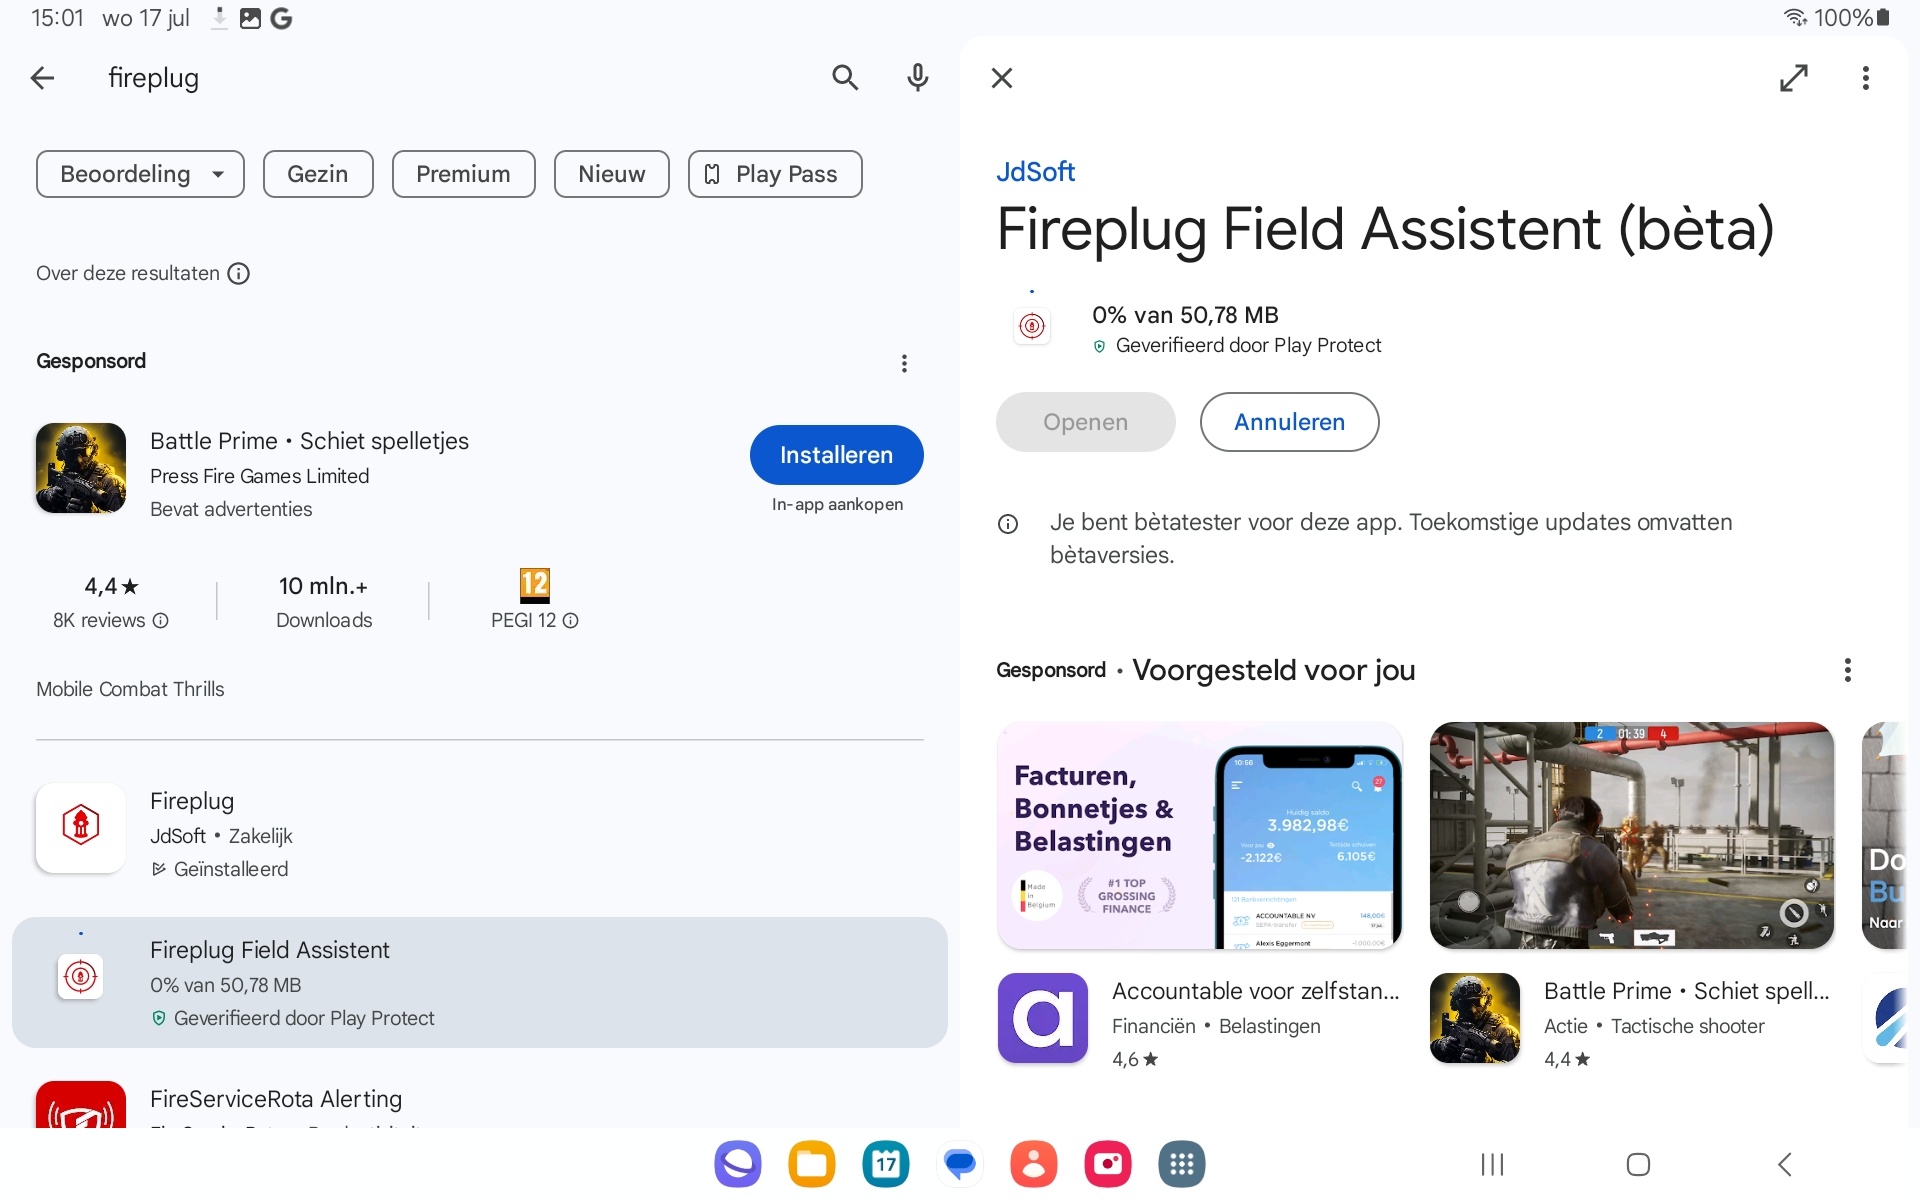Open the Gesponsord section menu
1920x1200 pixels.
[904, 363]
